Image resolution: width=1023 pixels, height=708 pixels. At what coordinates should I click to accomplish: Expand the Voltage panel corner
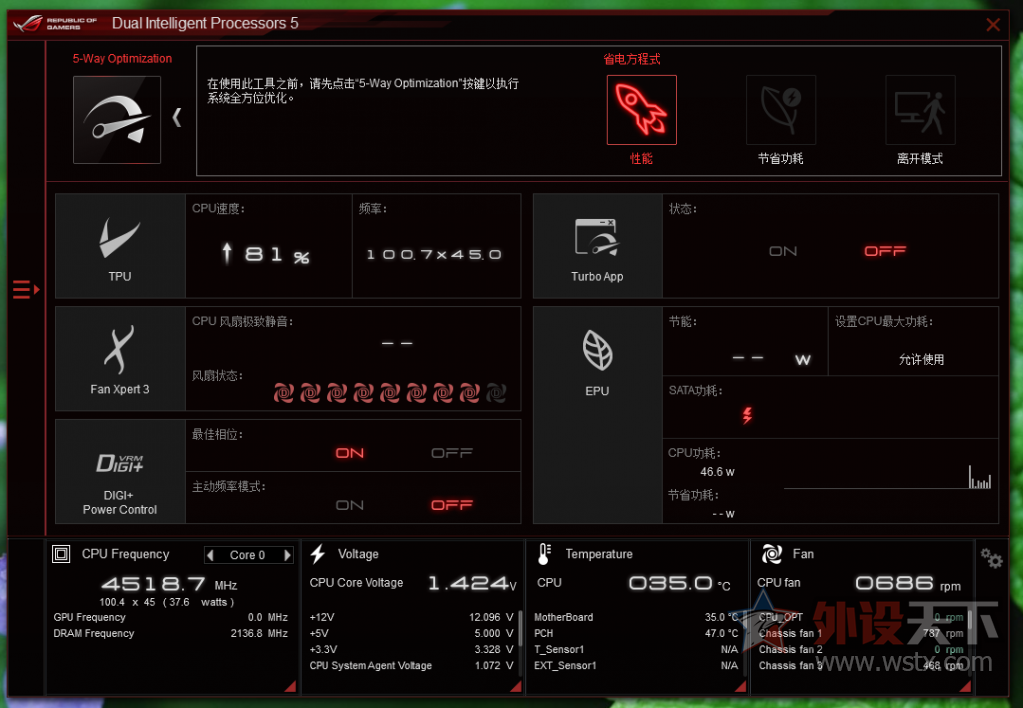pos(516,686)
